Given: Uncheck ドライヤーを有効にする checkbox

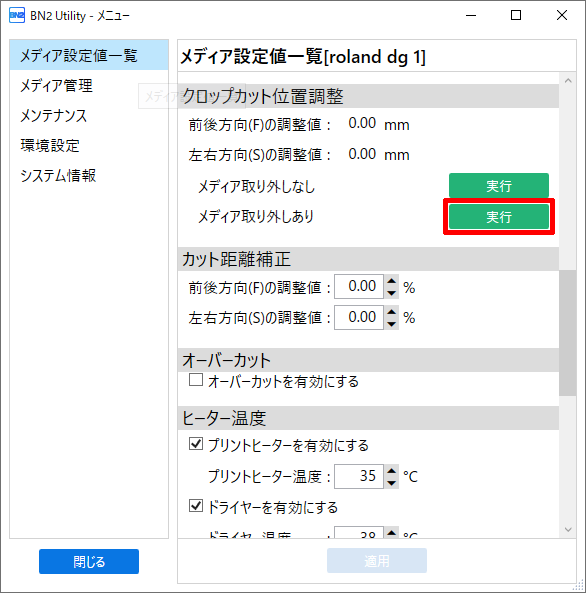Looking at the screenshot, I should (x=196, y=505).
